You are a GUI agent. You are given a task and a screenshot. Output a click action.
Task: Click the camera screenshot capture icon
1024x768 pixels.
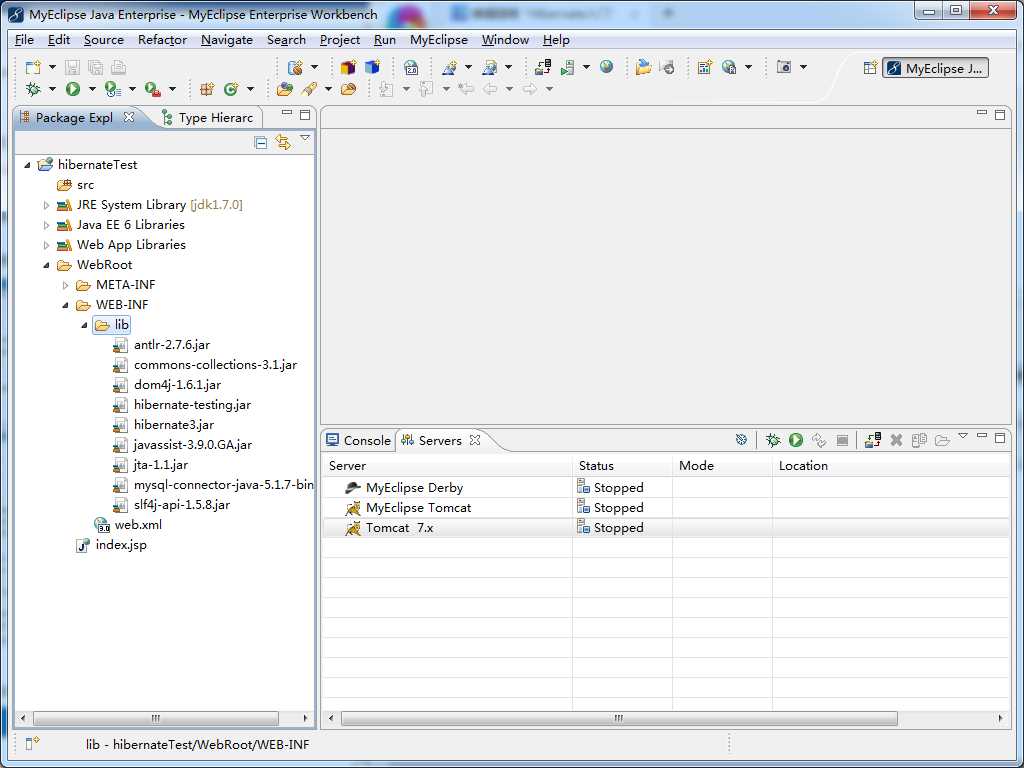(x=784, y=67)
